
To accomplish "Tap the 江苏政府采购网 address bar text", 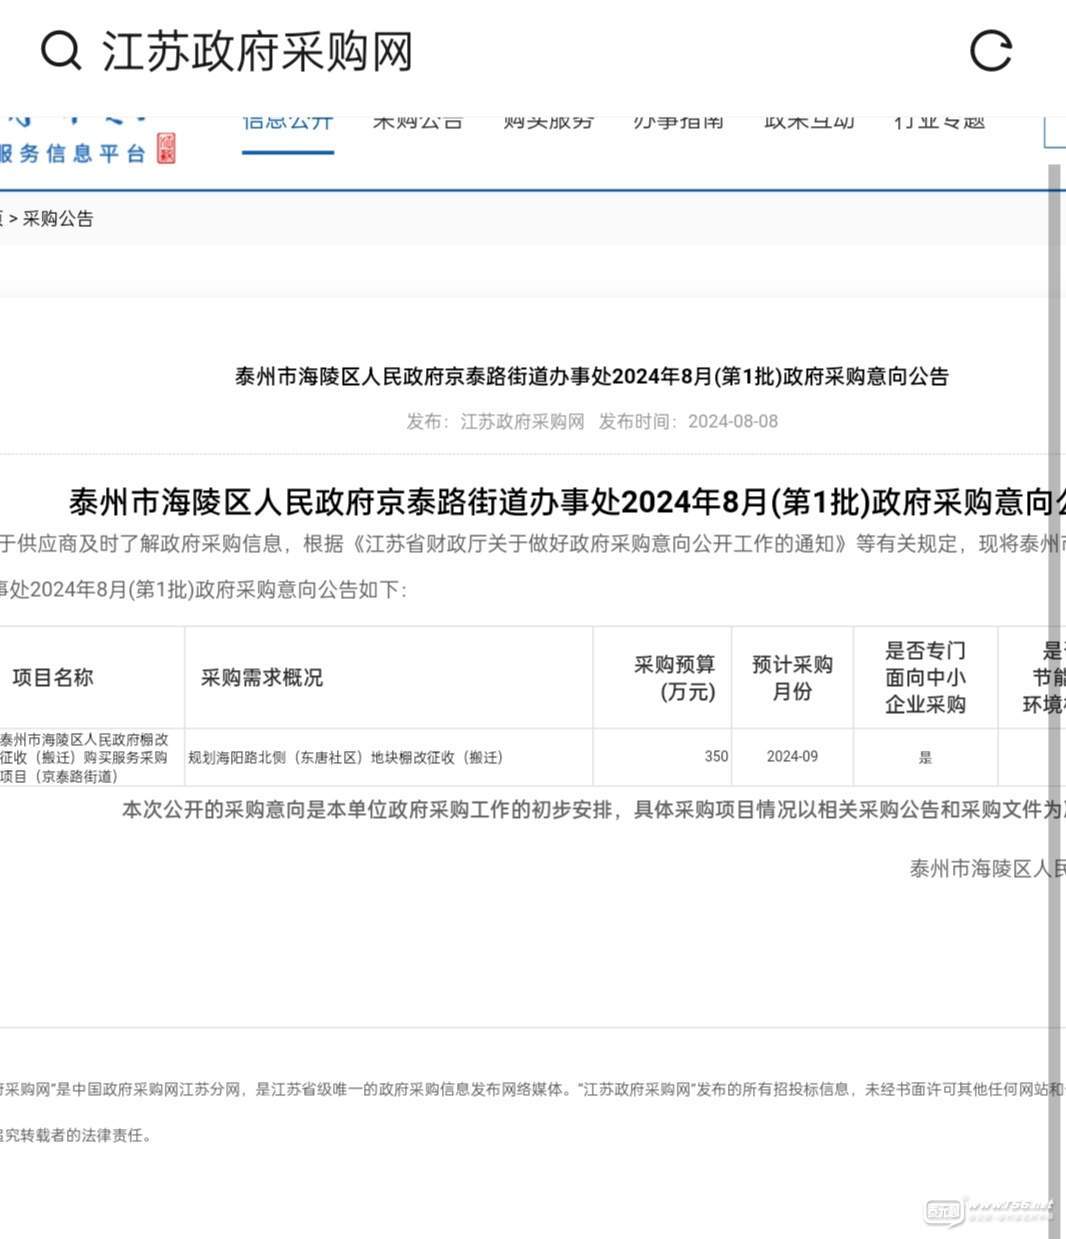I will coord(257,52).
